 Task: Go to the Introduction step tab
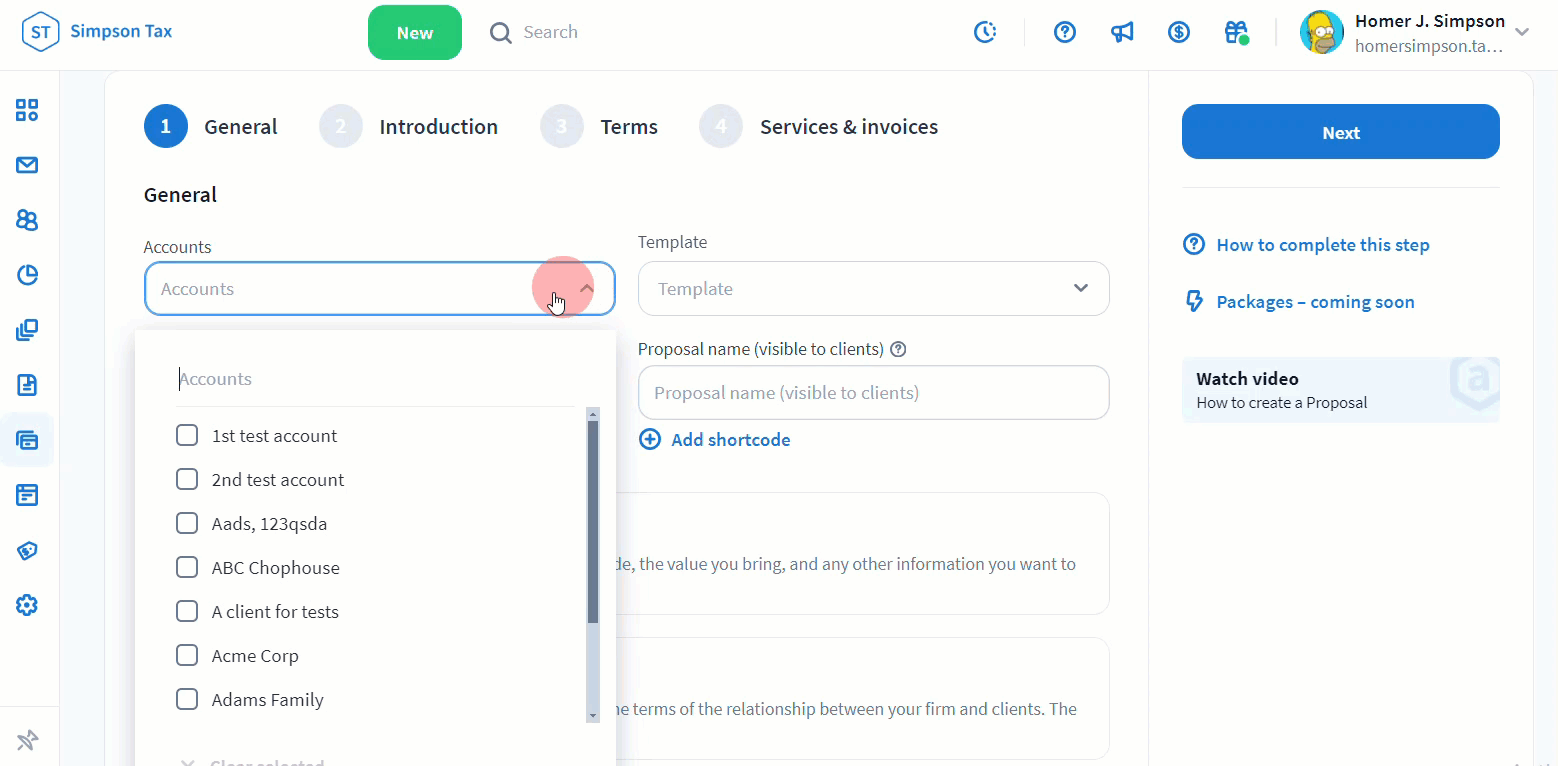coord(438,127)
